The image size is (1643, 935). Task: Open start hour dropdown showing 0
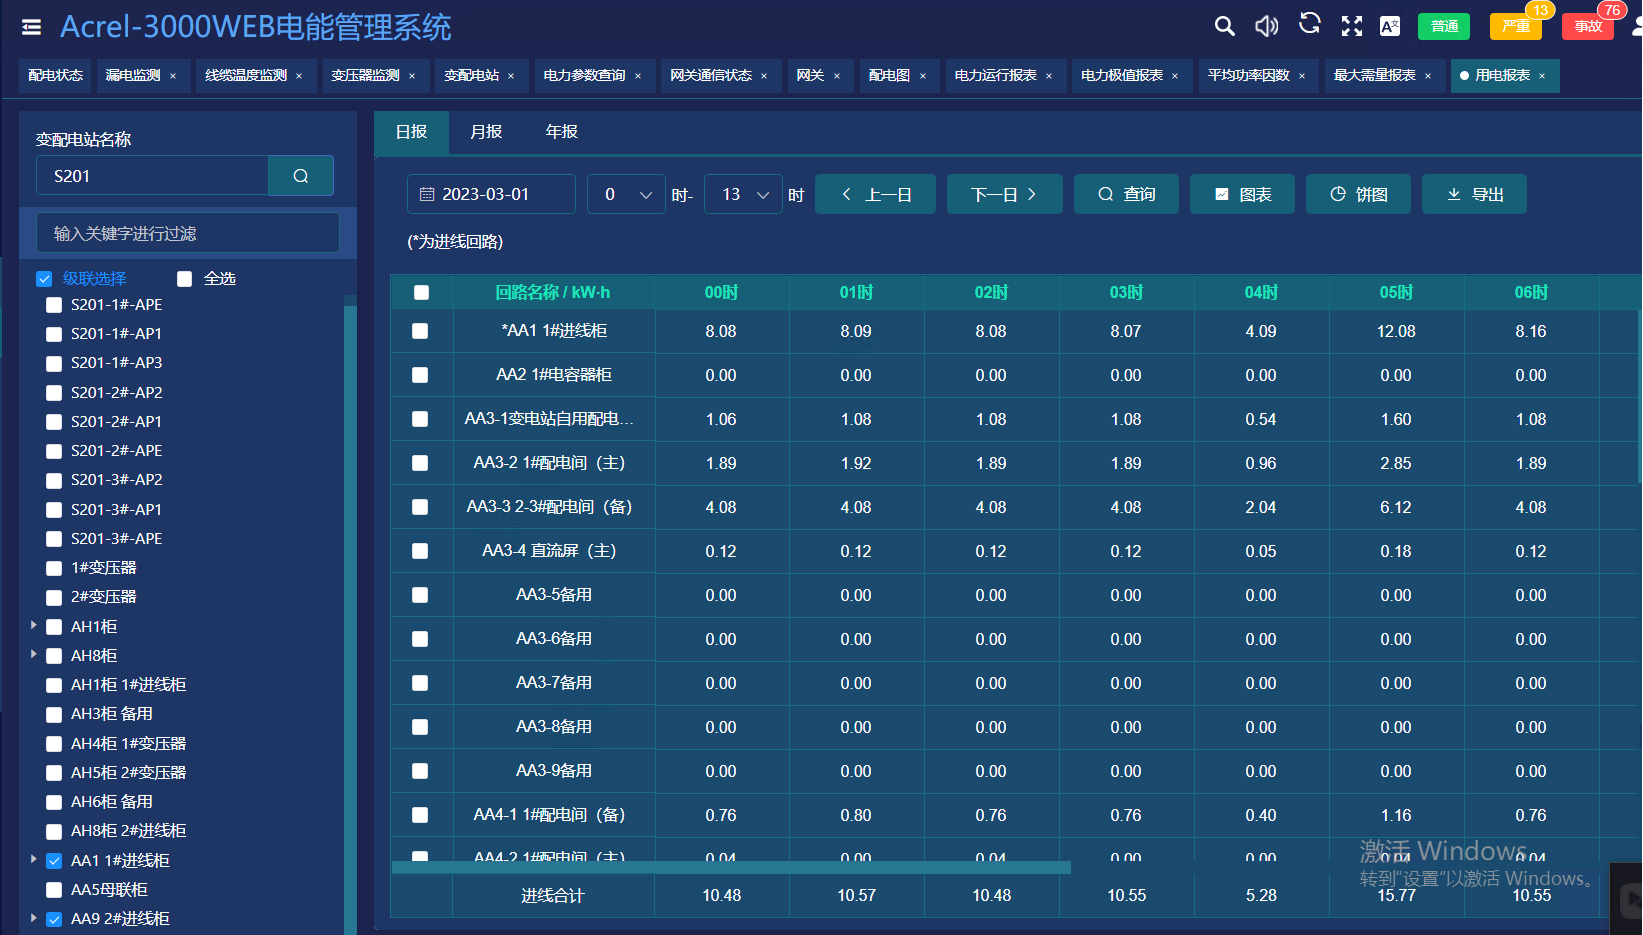pyautogui.click(x=626, y=194)
